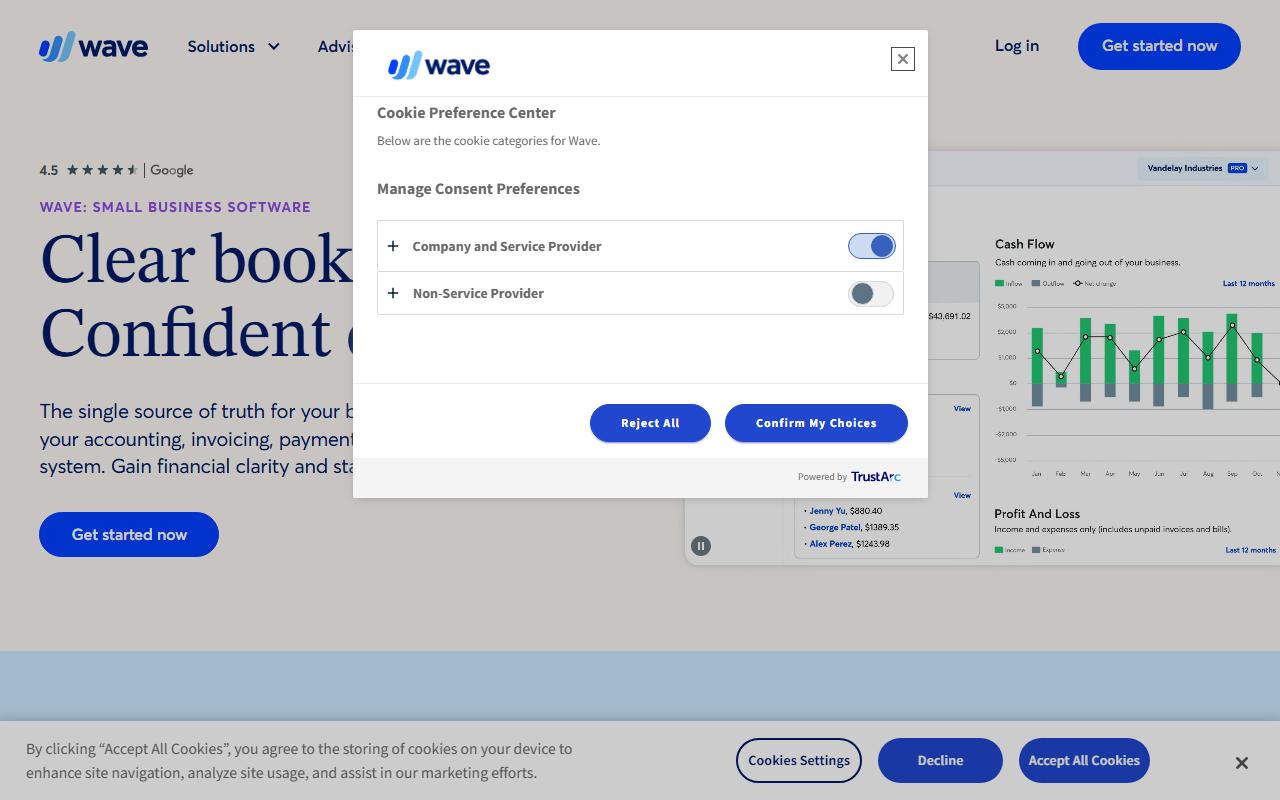This screenshot has width=1280, height=800.
Task: Click the Alex Perez customer link
Action: [831, 544]
